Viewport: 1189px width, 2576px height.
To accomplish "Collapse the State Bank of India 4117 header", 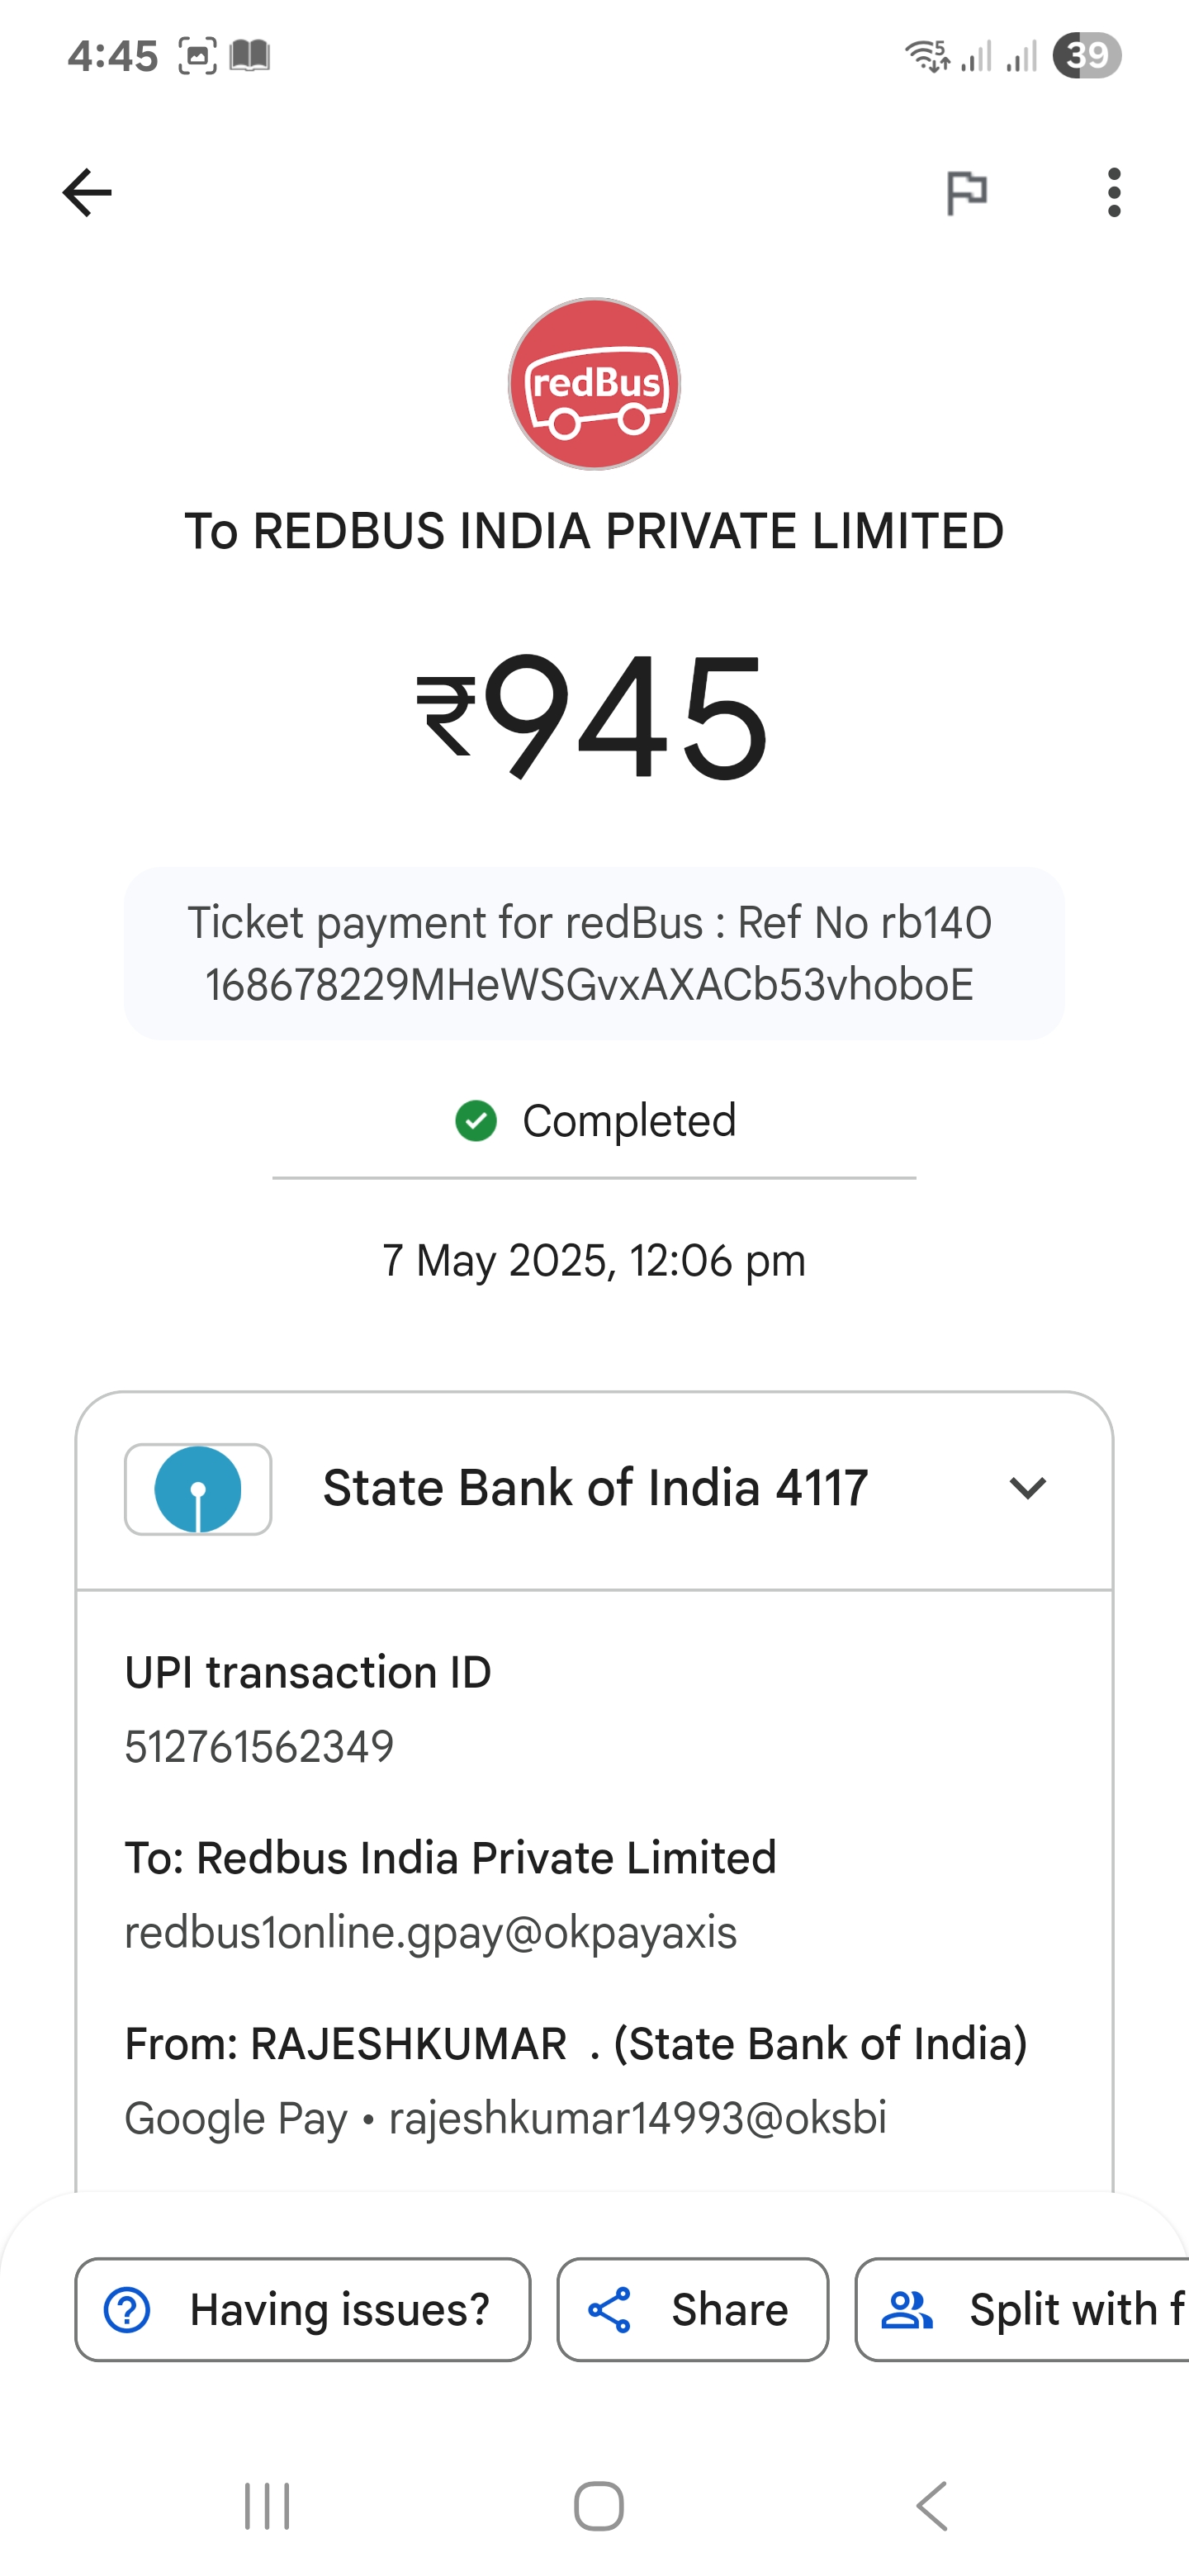I will [594, 1489].
